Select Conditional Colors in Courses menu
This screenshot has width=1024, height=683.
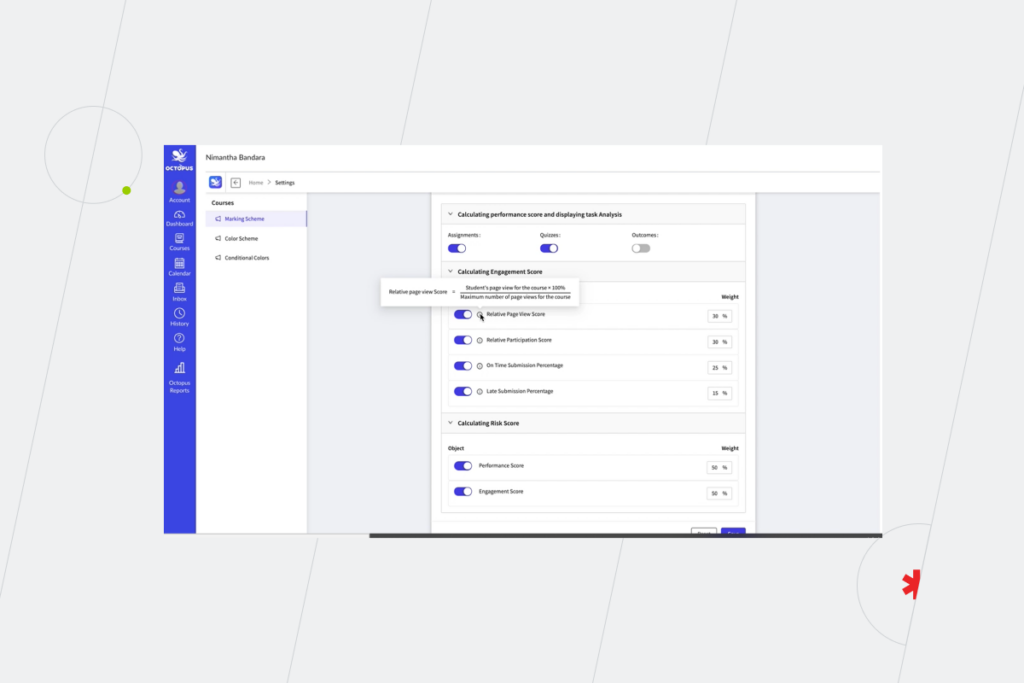[246, 258]
